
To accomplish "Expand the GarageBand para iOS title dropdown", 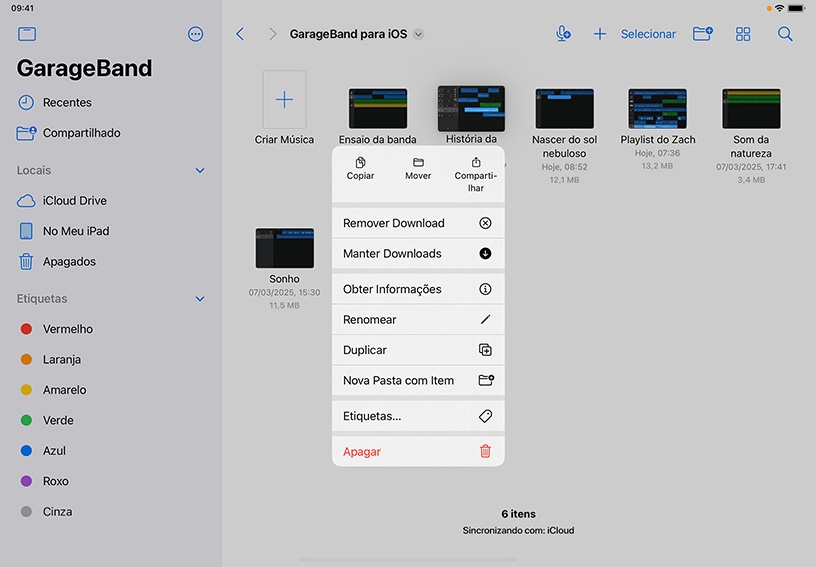I will (x=418, y=34).
